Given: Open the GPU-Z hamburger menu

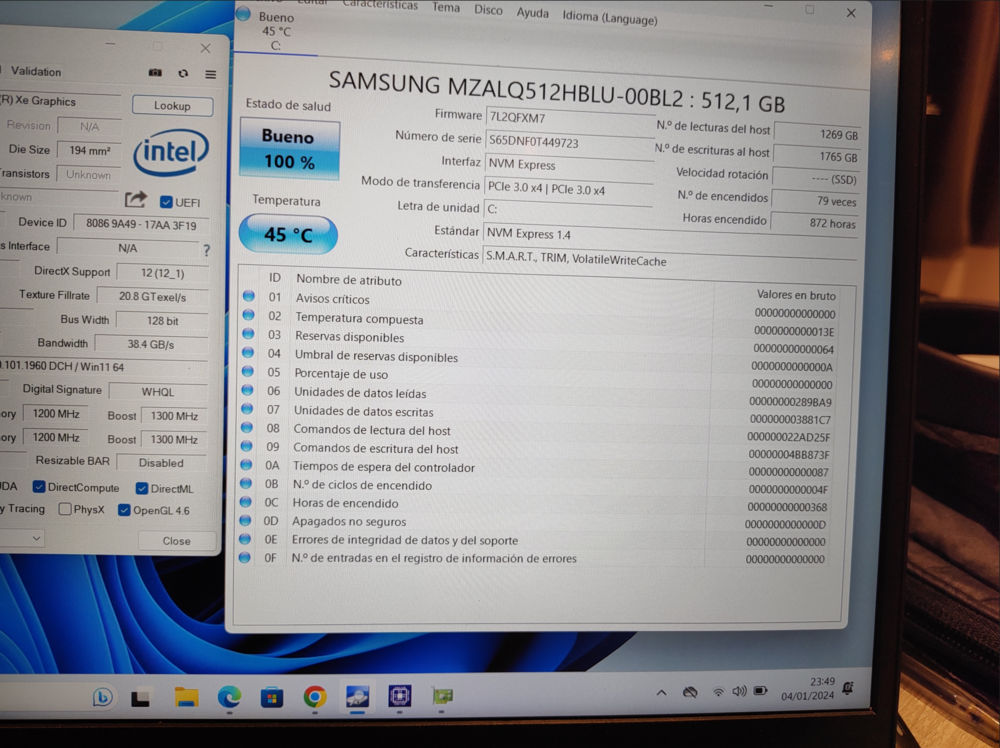Looking at the screenshot, I should point(210,74).
